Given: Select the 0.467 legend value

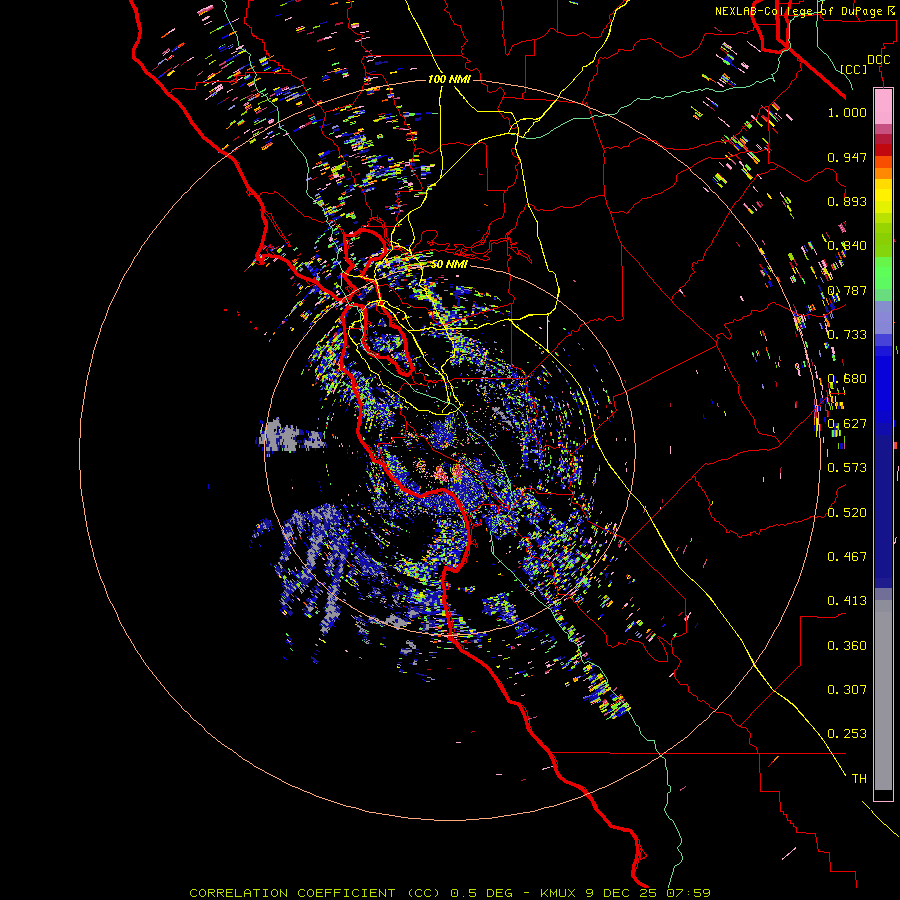Looking at the screenshot, I should click(847, 557).
